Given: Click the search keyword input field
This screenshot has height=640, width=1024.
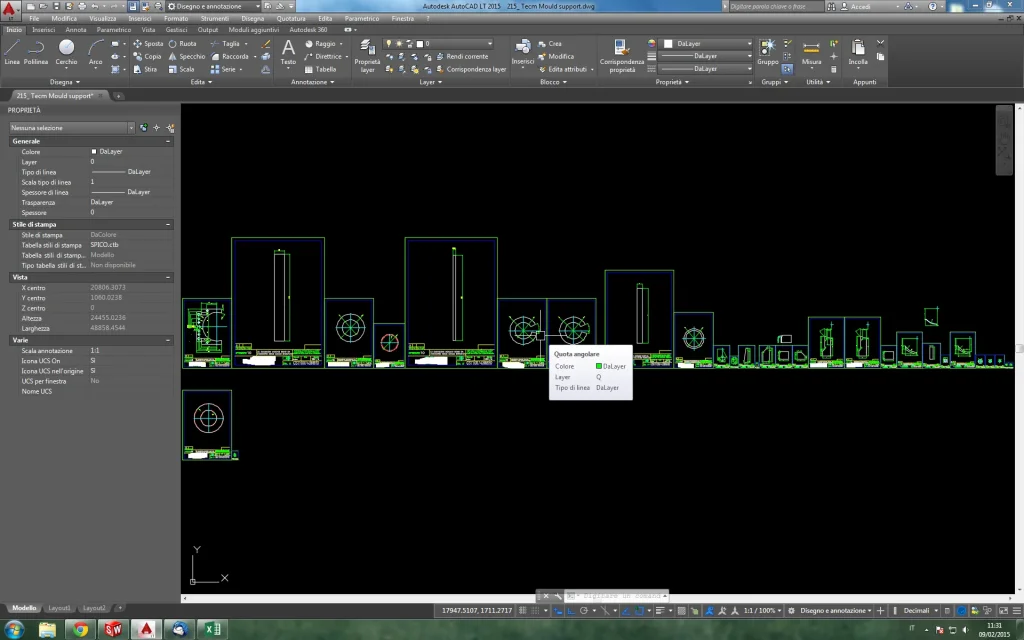Looking at the screenshot, I should pos(775,7).
